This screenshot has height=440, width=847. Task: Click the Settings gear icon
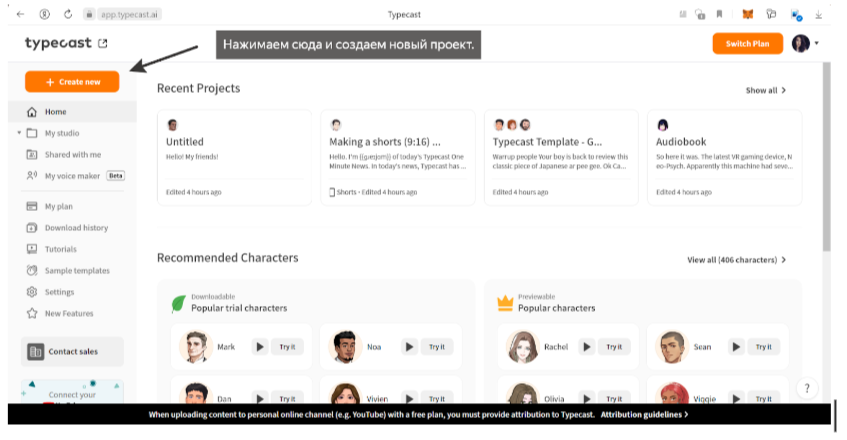[32, 292]
